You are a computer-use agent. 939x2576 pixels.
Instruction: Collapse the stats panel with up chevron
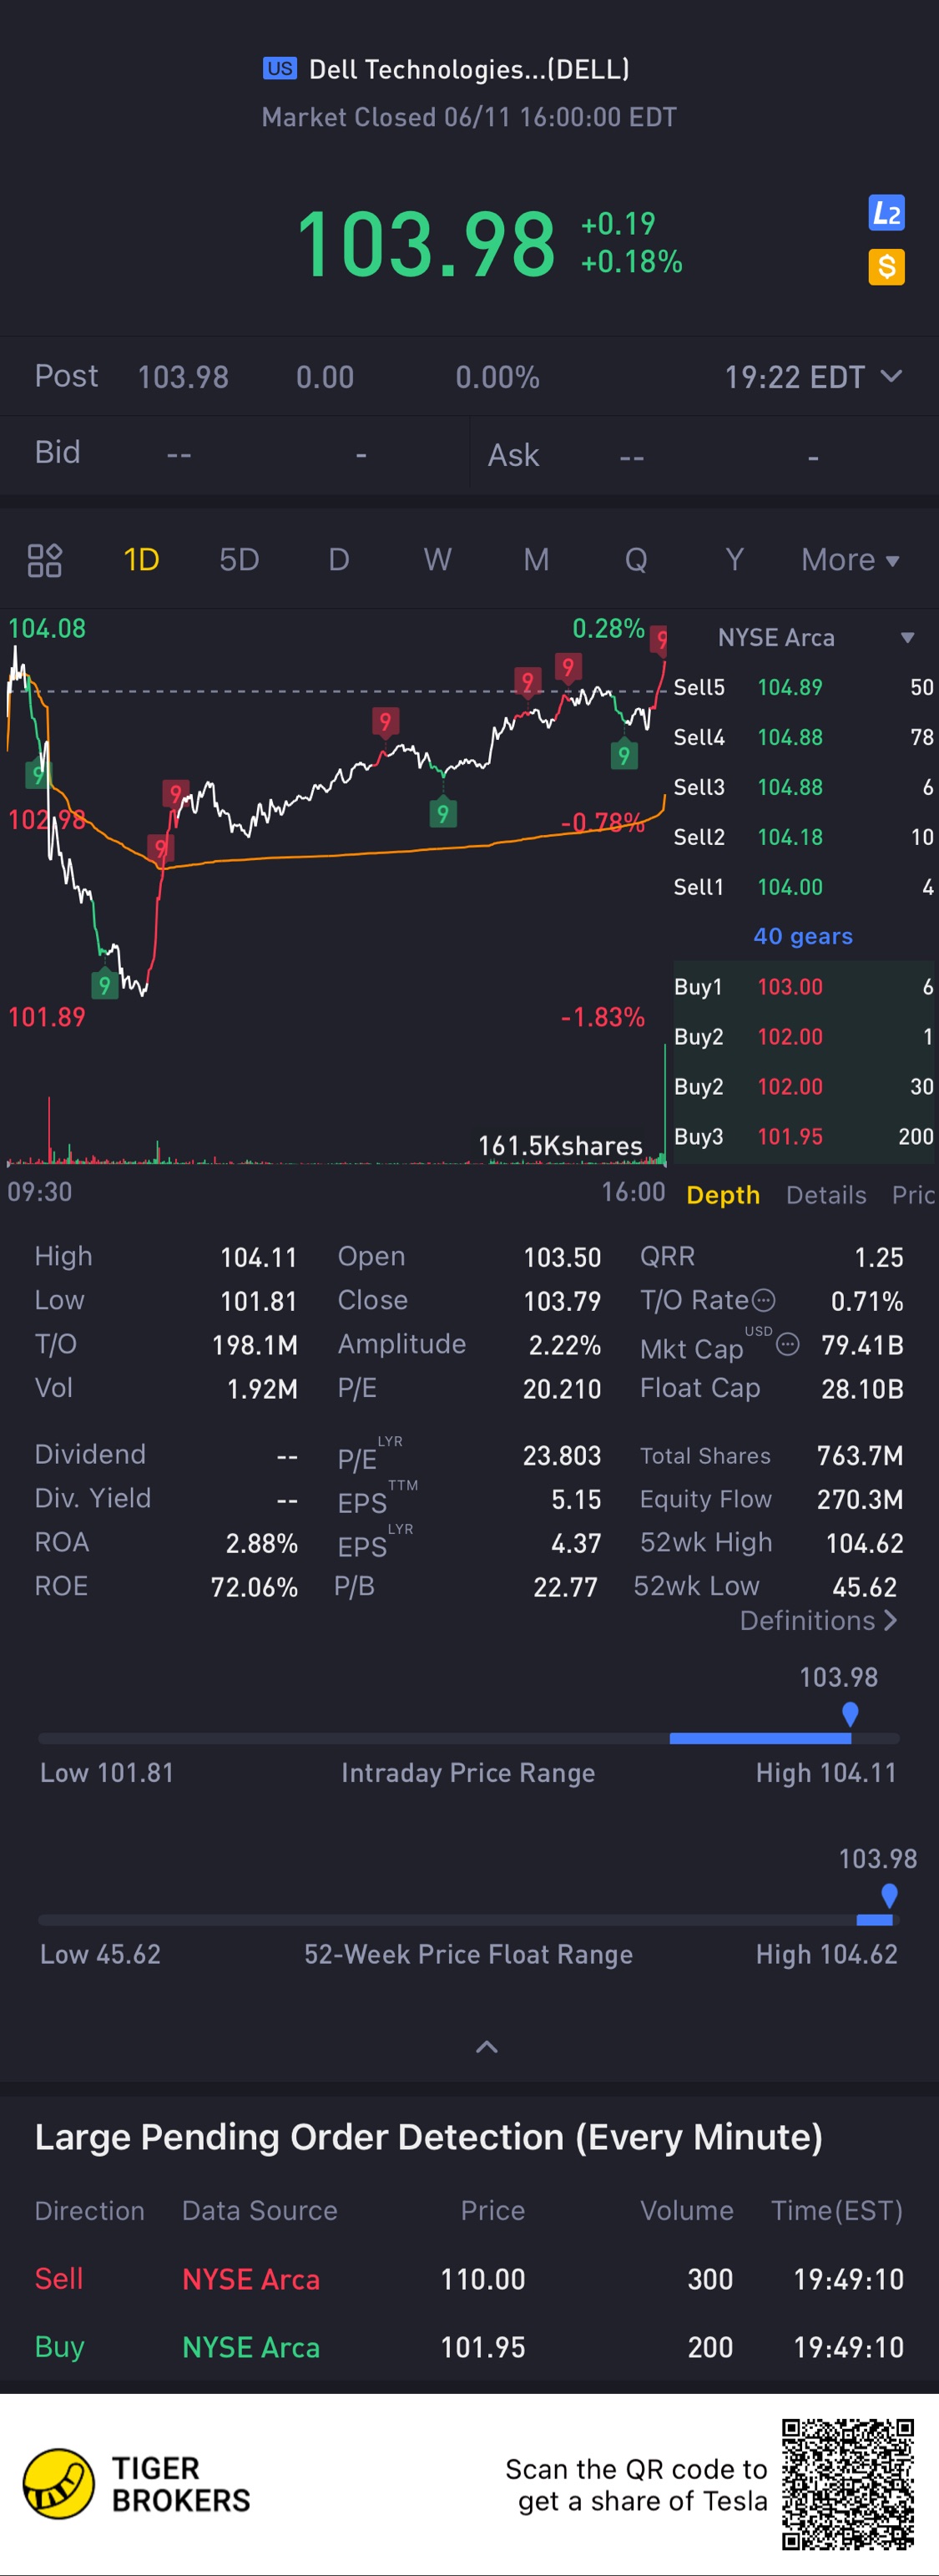point(487,2047)
